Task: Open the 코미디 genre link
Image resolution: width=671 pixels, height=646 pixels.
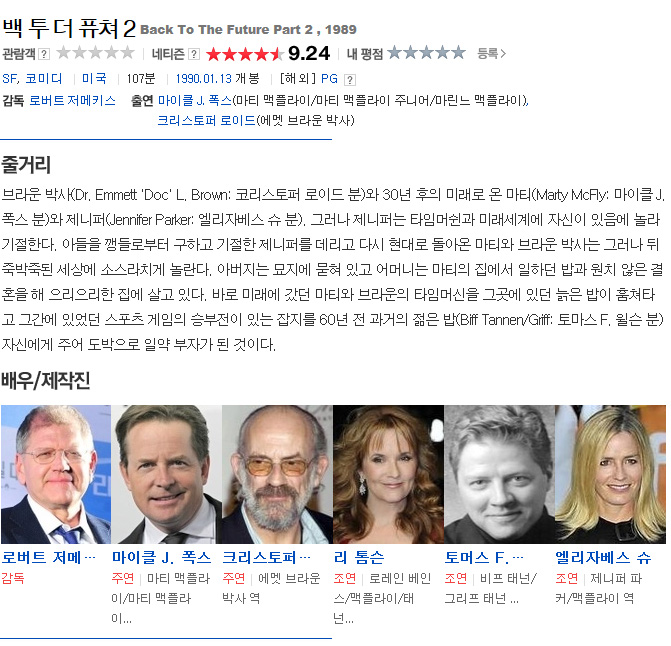Action: [44, 79]
